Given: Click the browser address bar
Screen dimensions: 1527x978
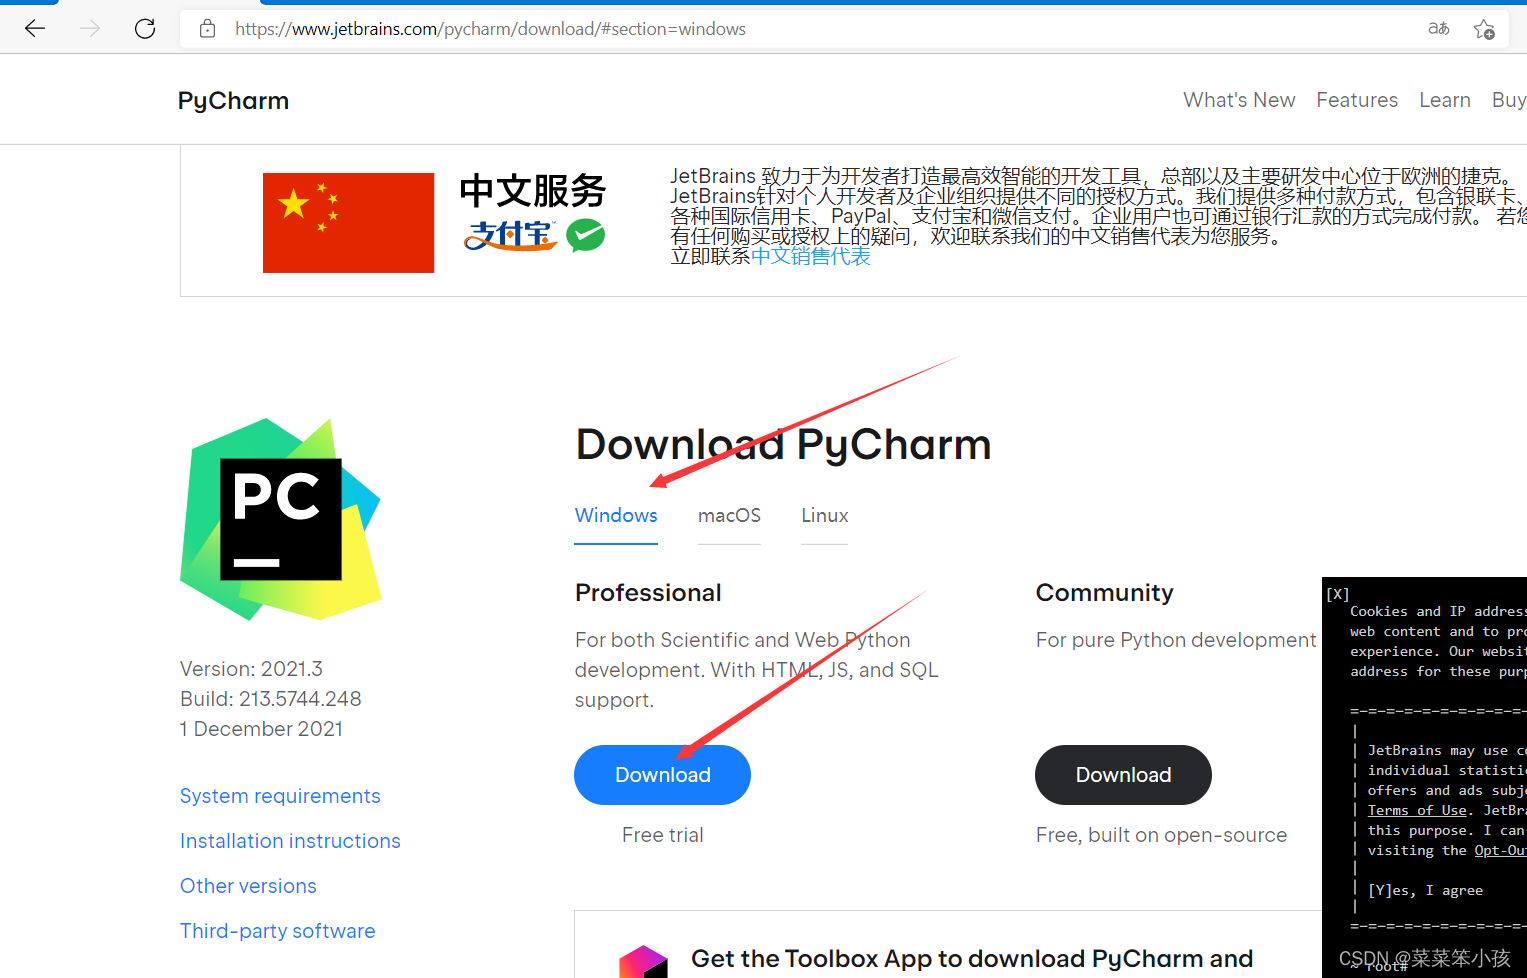Looking at the screenshot, I should [490, 28].
